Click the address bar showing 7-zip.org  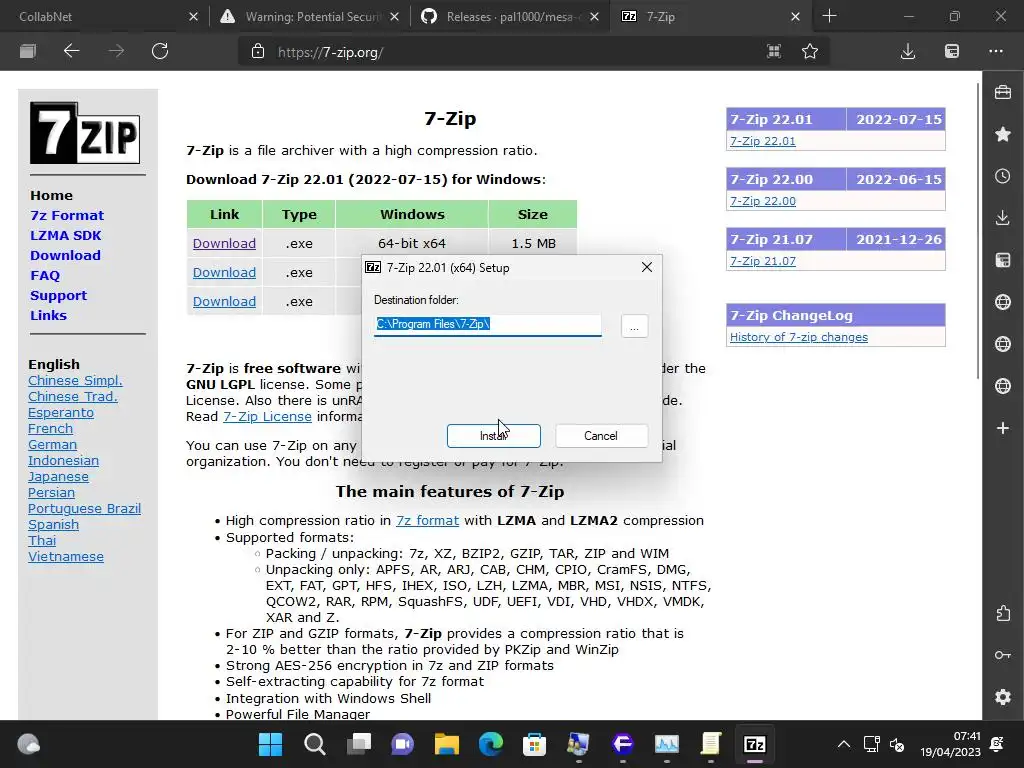509,52
